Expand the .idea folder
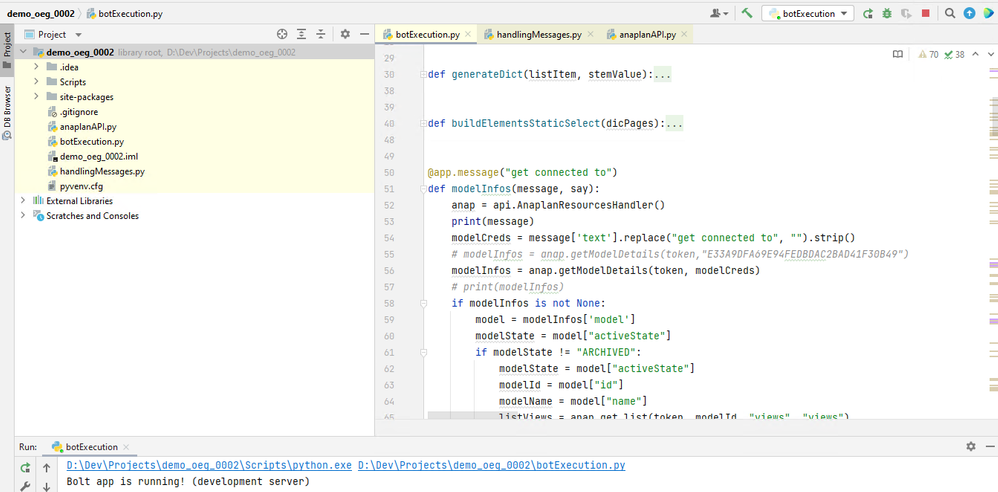The height and width of the screenshot is (492, 998). 36,67
